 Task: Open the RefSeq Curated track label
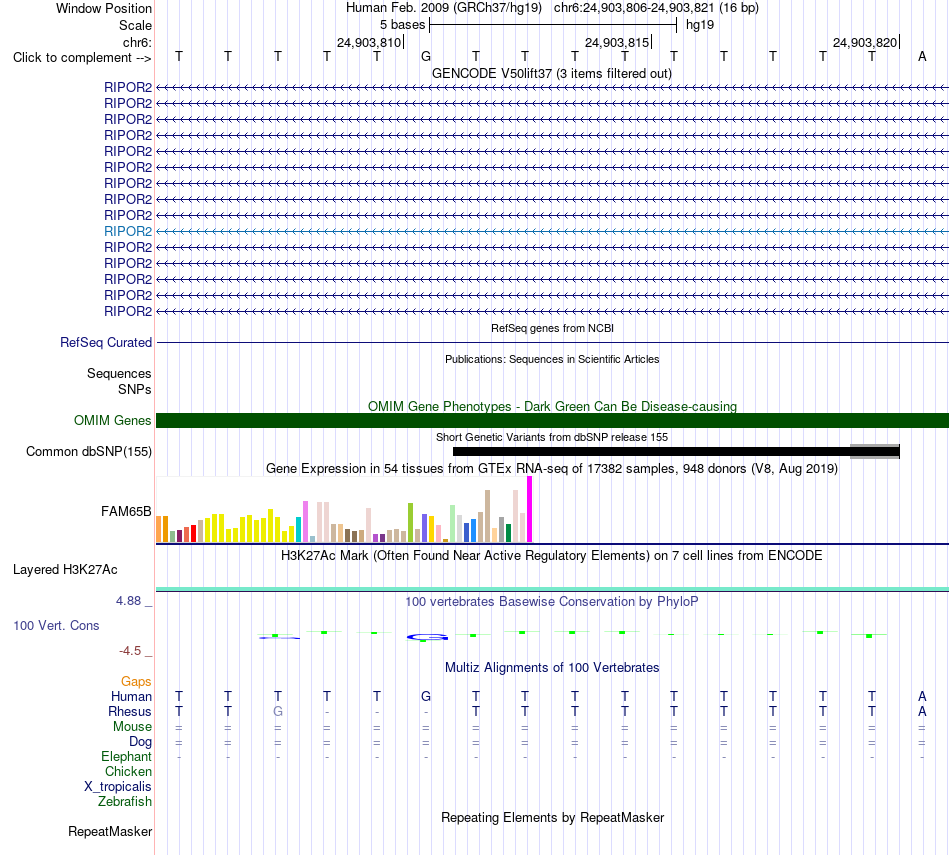point(106,342)
